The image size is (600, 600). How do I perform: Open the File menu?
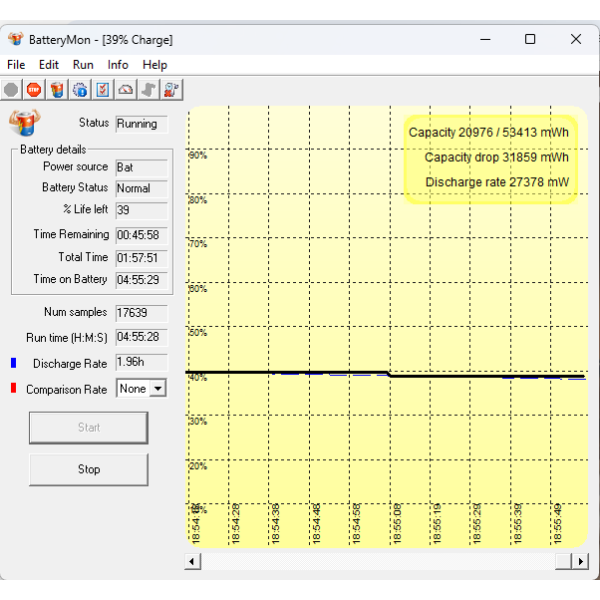16,65
